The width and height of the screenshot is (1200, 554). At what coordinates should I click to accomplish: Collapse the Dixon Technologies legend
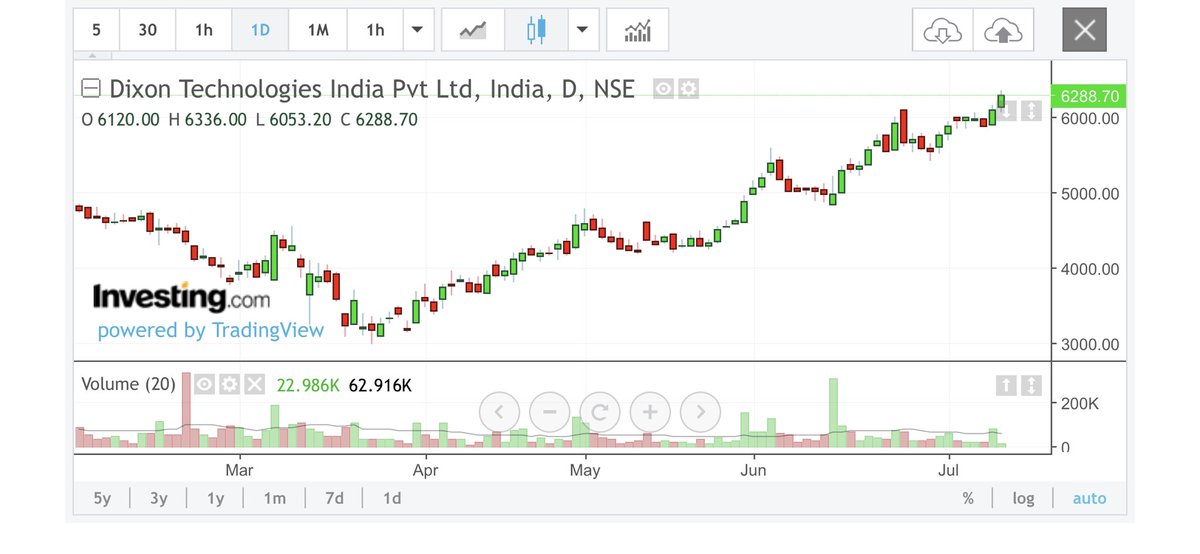90,89
